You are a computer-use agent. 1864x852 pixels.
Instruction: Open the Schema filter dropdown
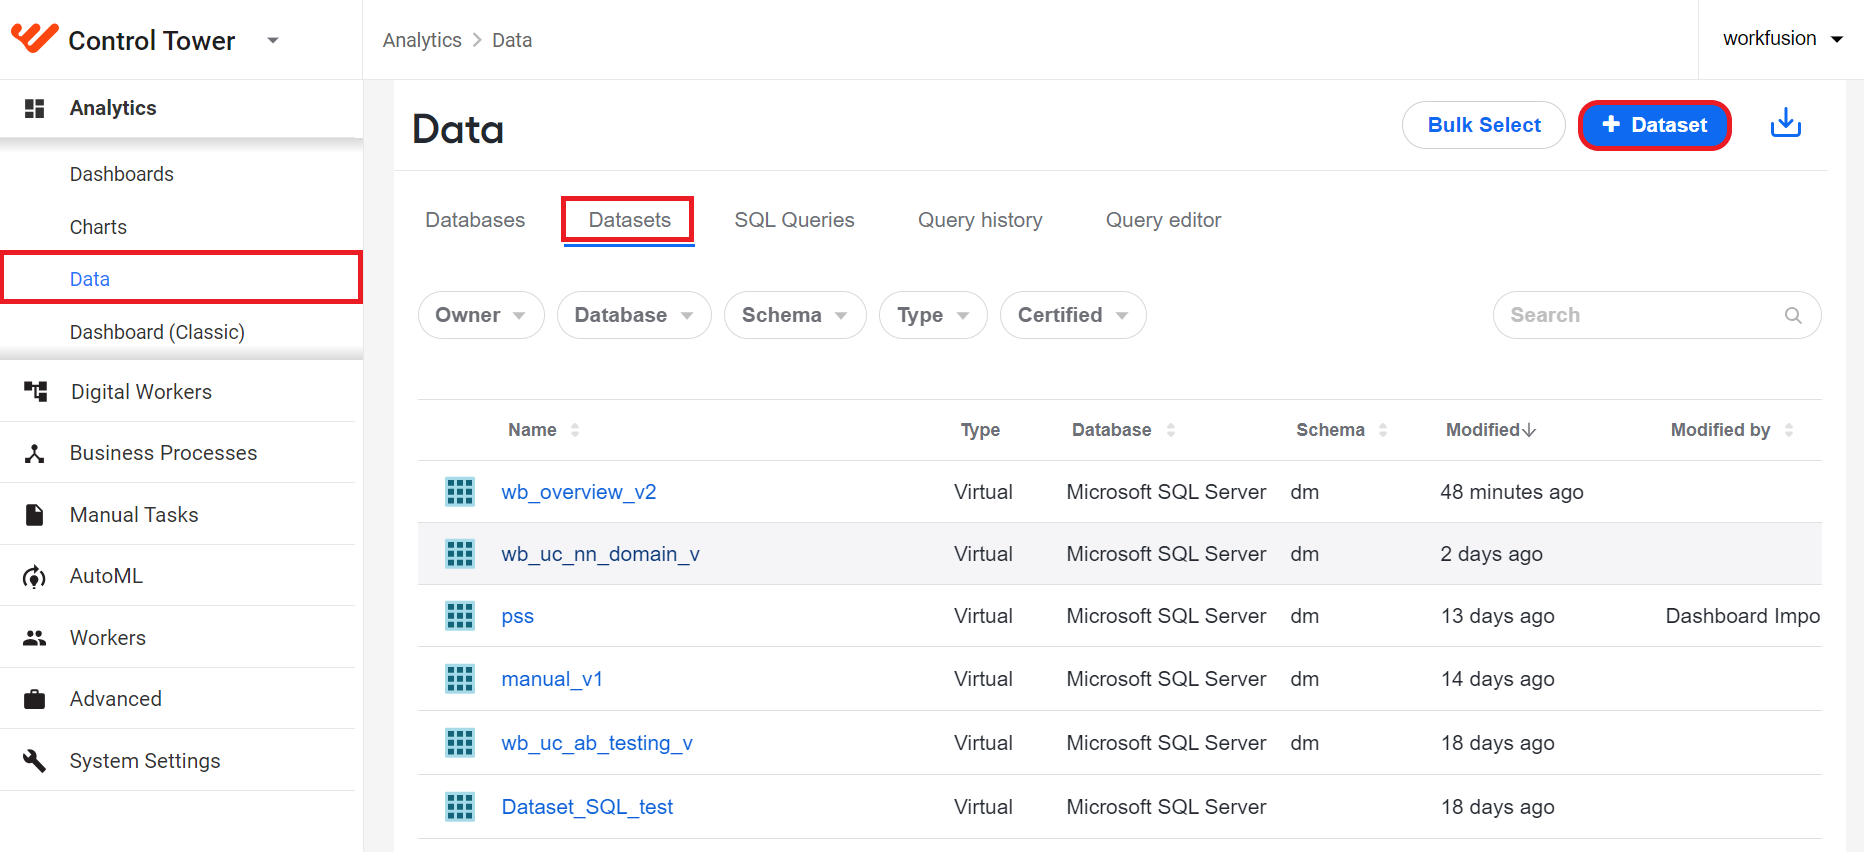(x=795, y=315)
